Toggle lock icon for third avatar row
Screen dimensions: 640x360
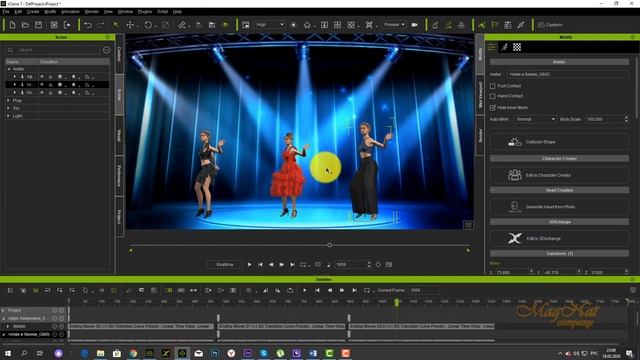click(51, 93)
